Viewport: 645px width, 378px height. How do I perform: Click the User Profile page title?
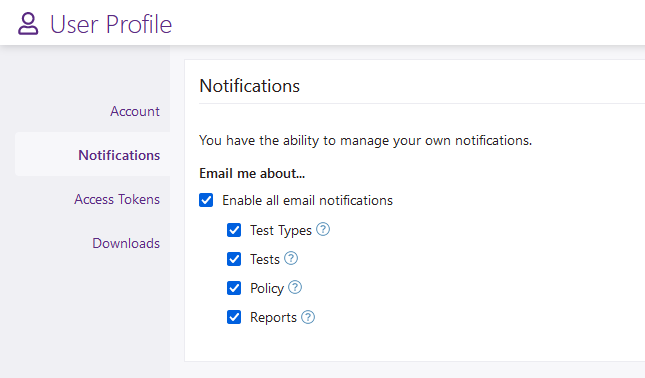(x=111, y=24)
